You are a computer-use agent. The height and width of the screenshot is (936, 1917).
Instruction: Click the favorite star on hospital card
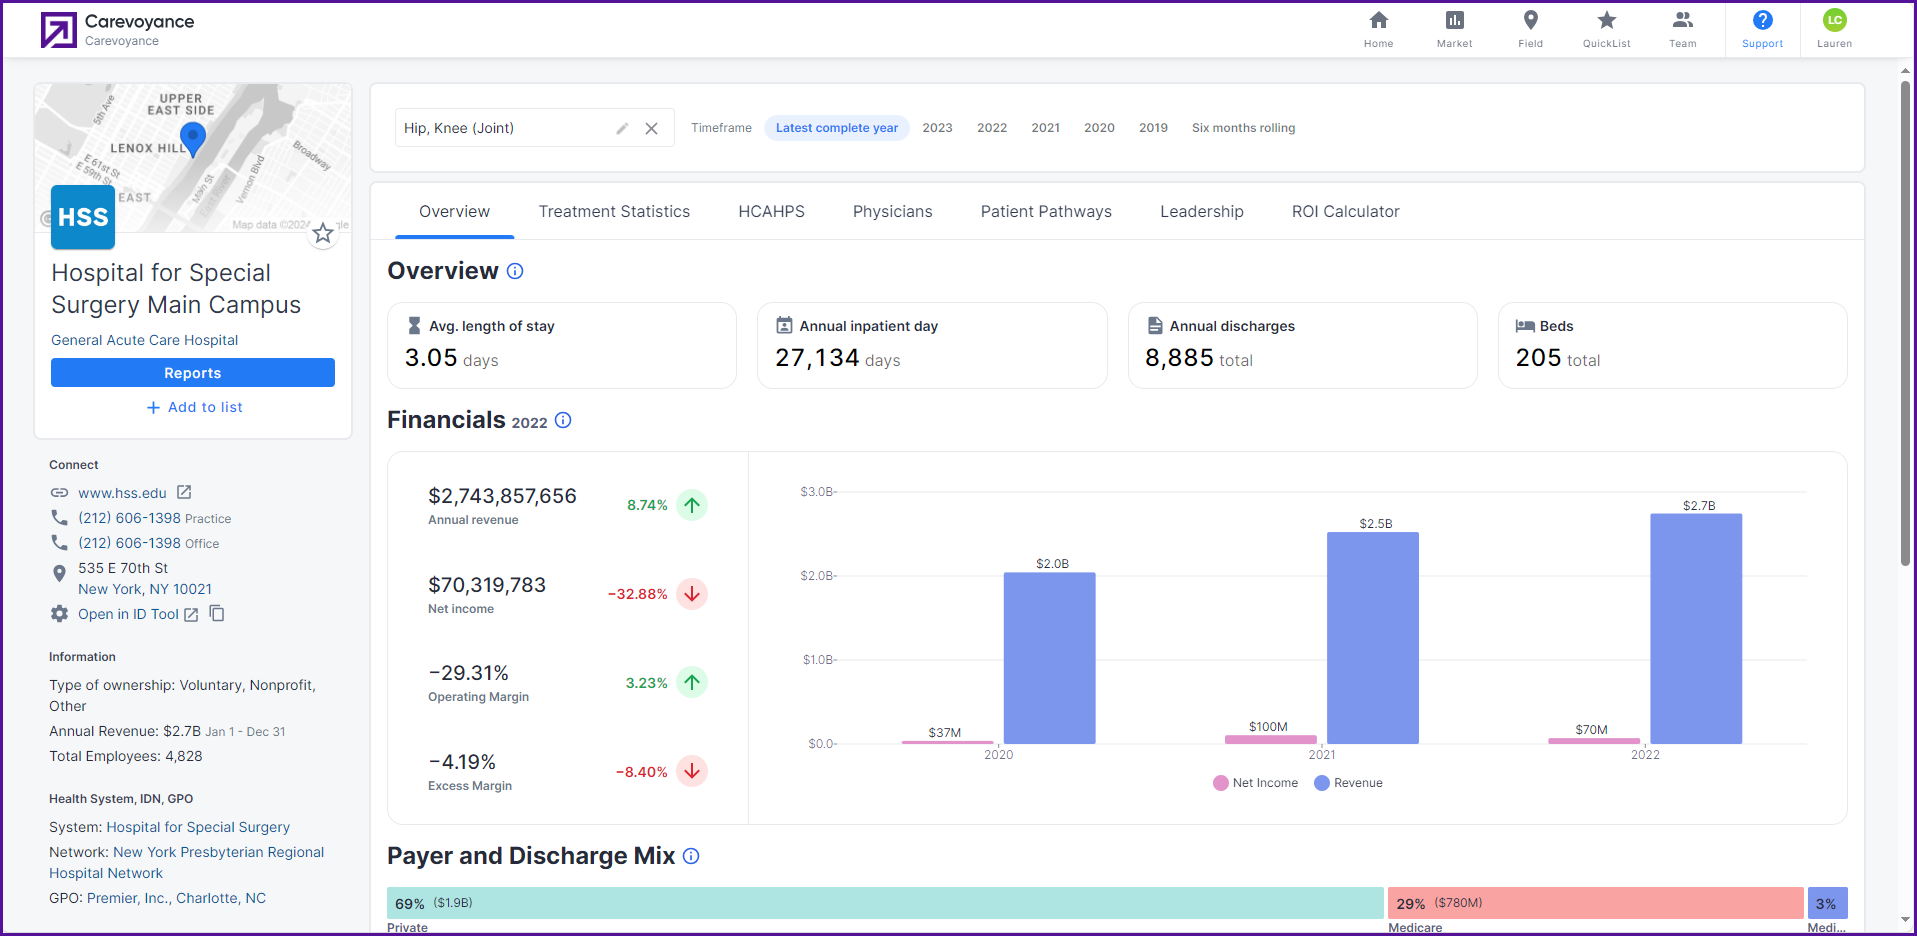[323, 234]
